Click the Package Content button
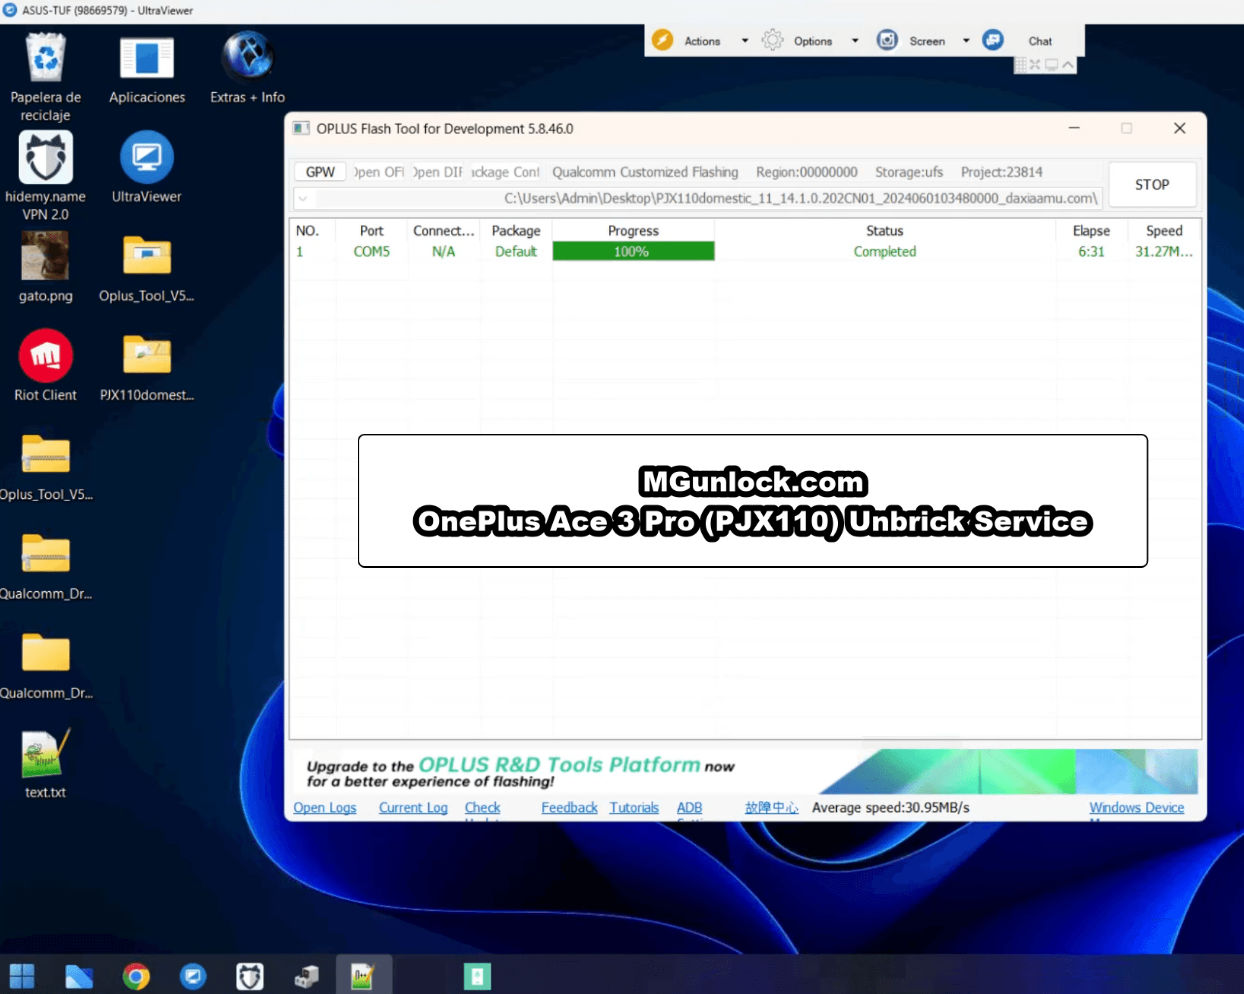 pos(505,172)
